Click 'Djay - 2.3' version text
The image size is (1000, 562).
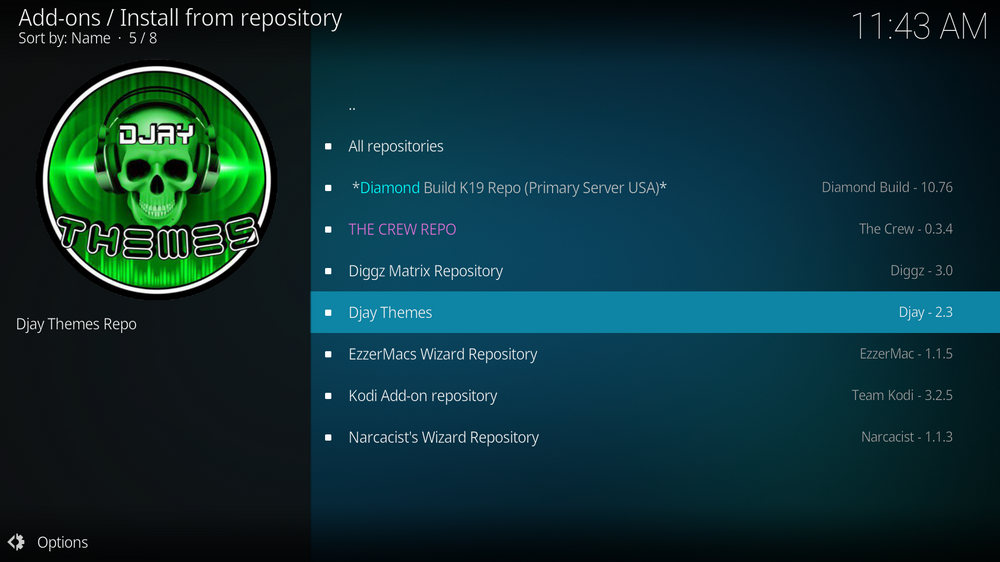click(925, 312)
